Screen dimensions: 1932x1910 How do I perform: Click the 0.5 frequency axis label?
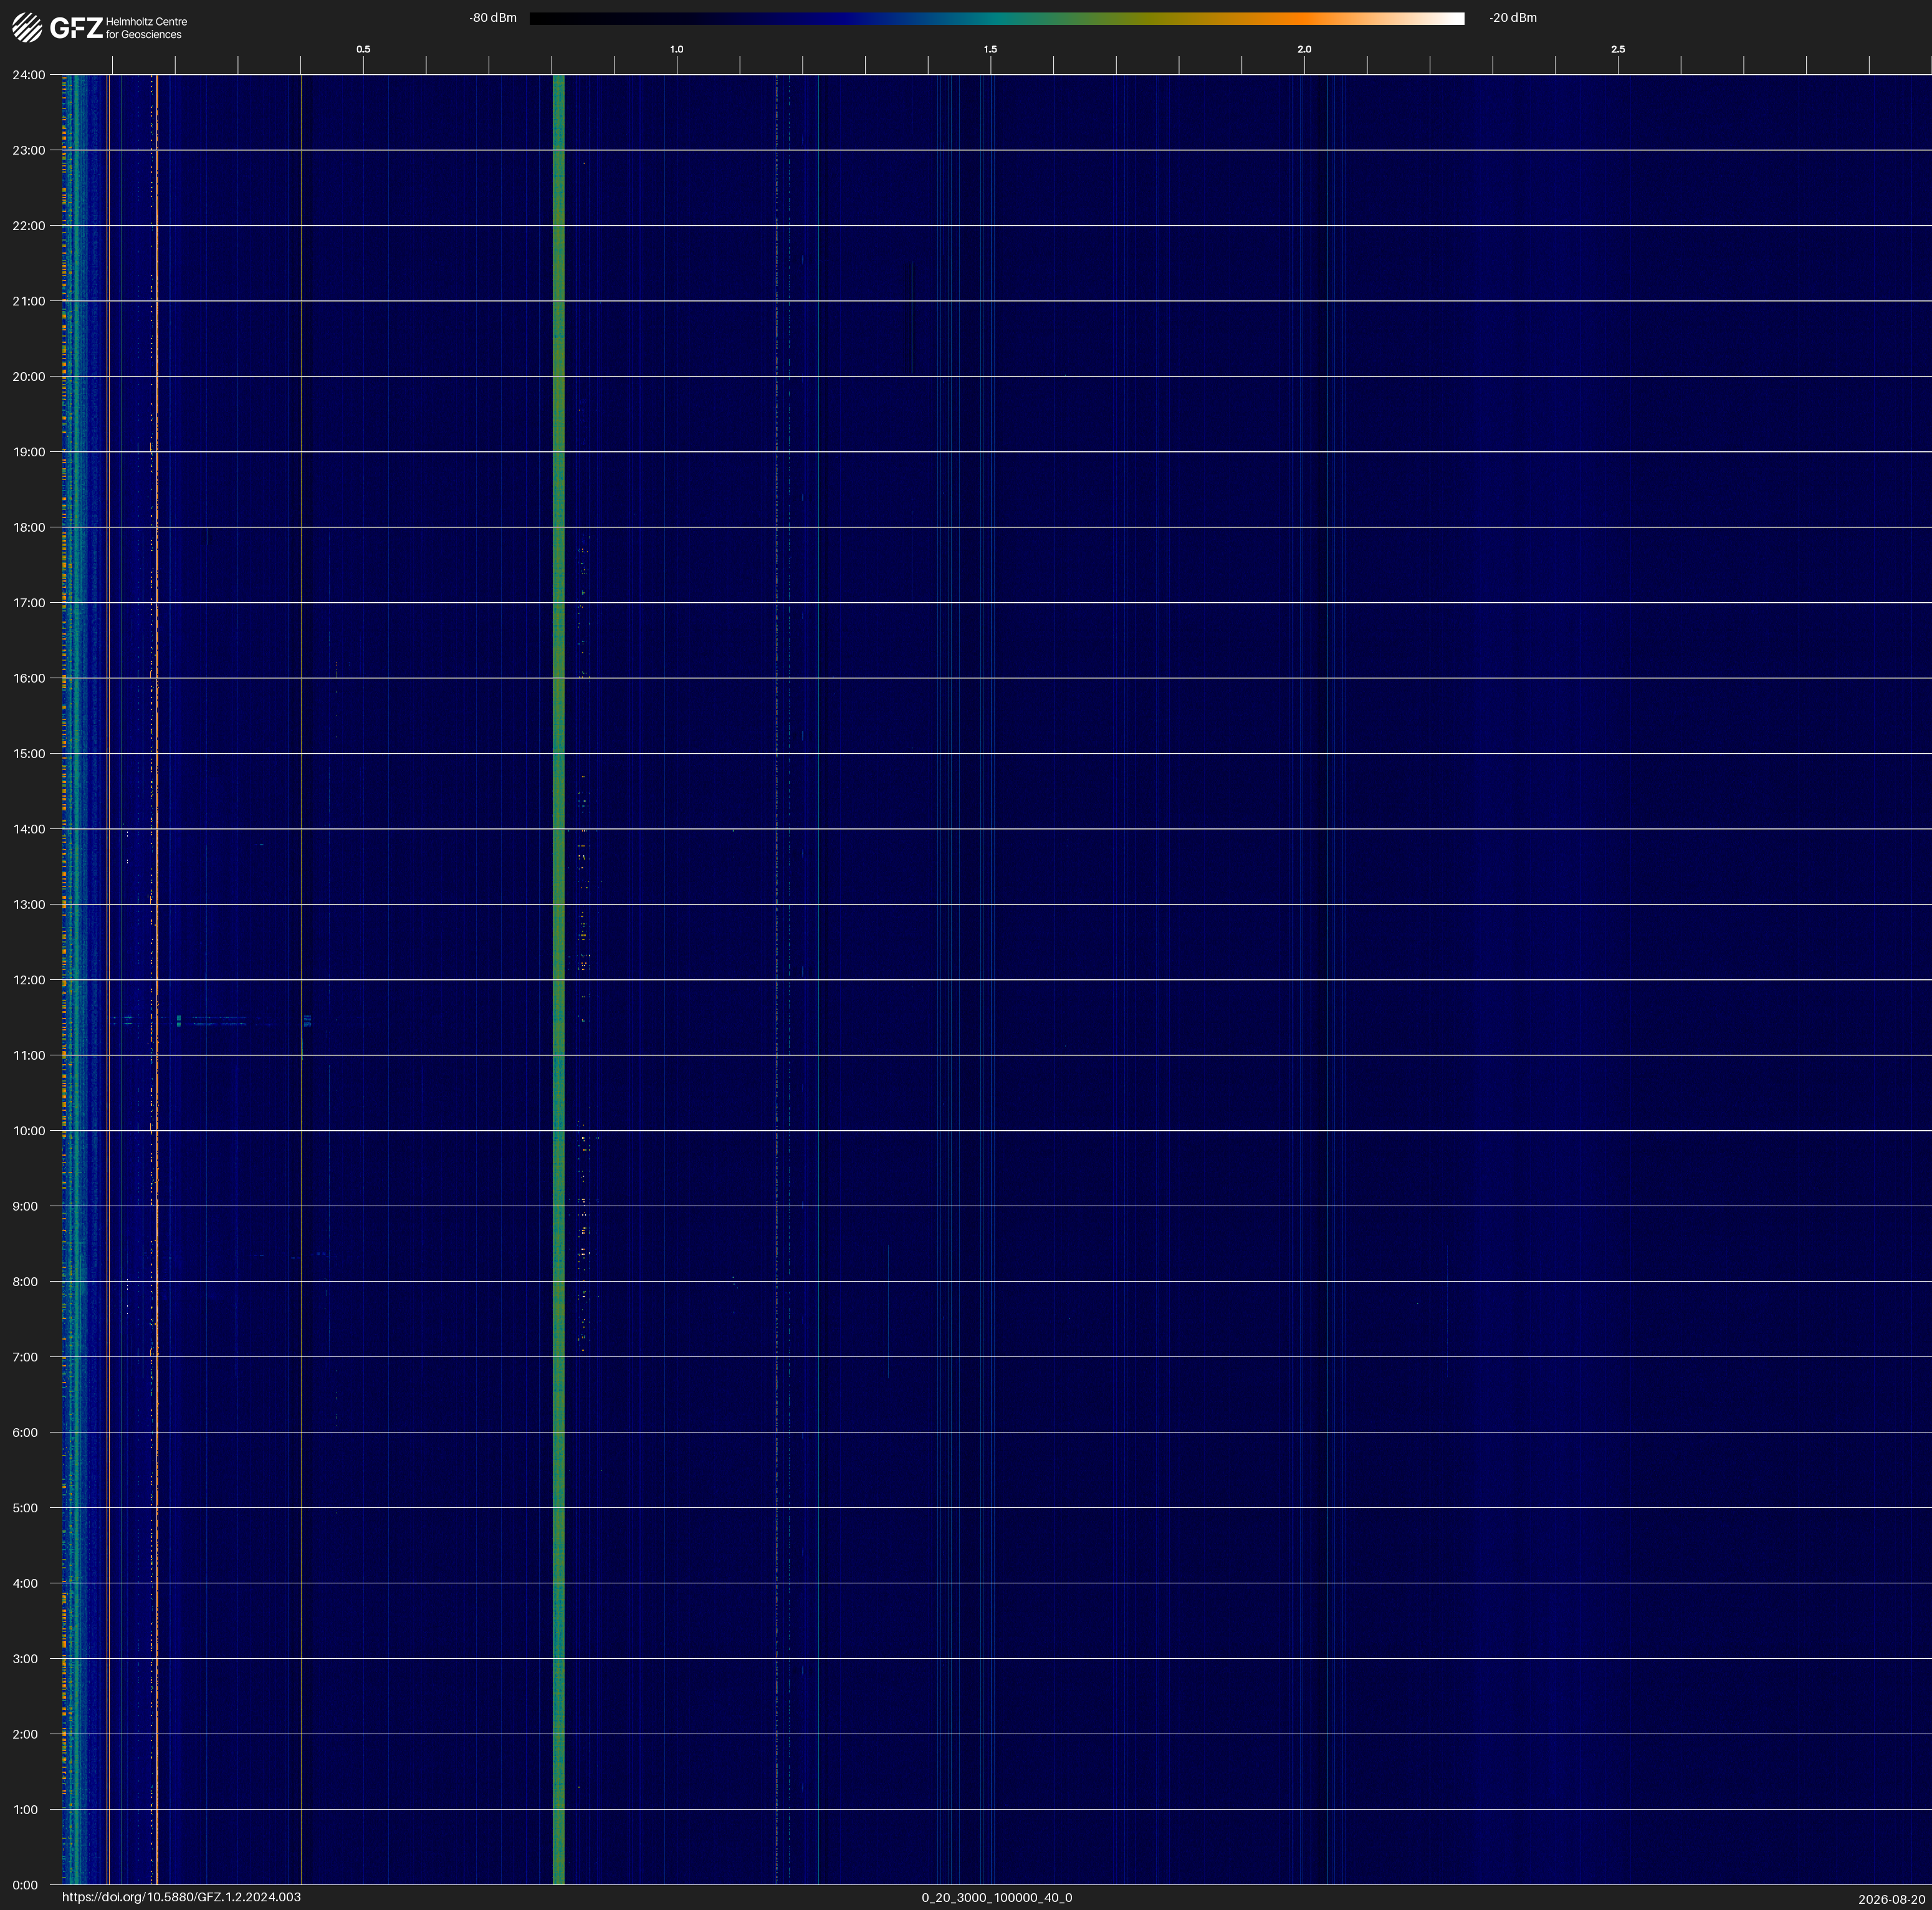coord(363,49)
